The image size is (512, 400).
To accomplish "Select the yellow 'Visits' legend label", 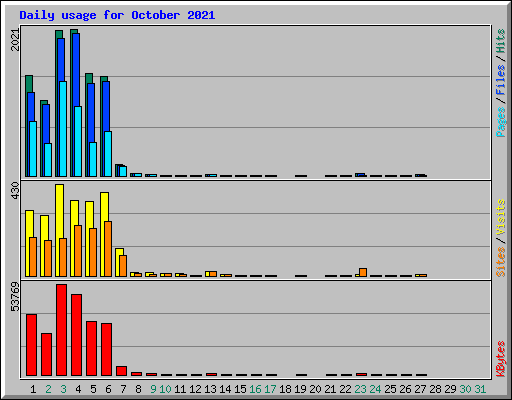I will [x=501, y=218].
